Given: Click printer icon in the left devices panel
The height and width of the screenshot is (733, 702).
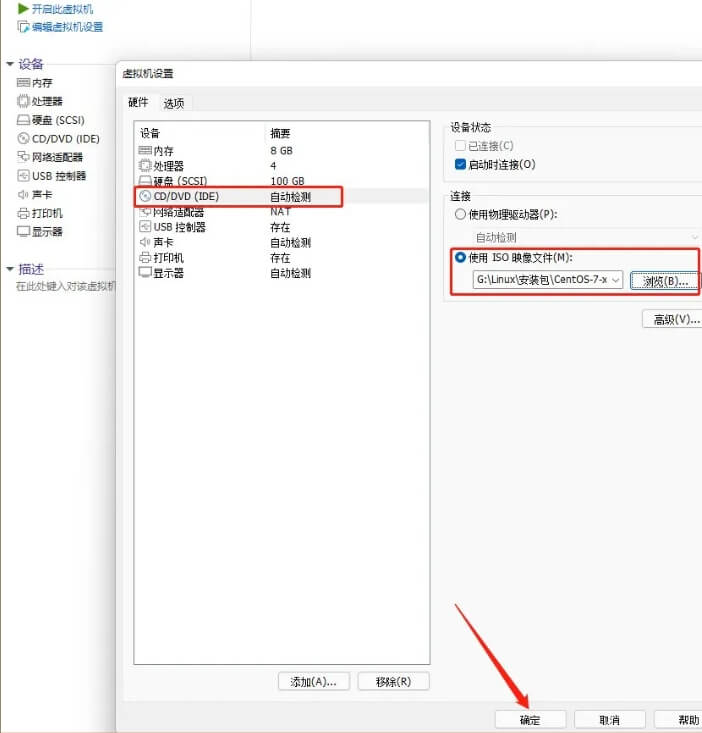Looking at the screenshot, I should (23, 213).
